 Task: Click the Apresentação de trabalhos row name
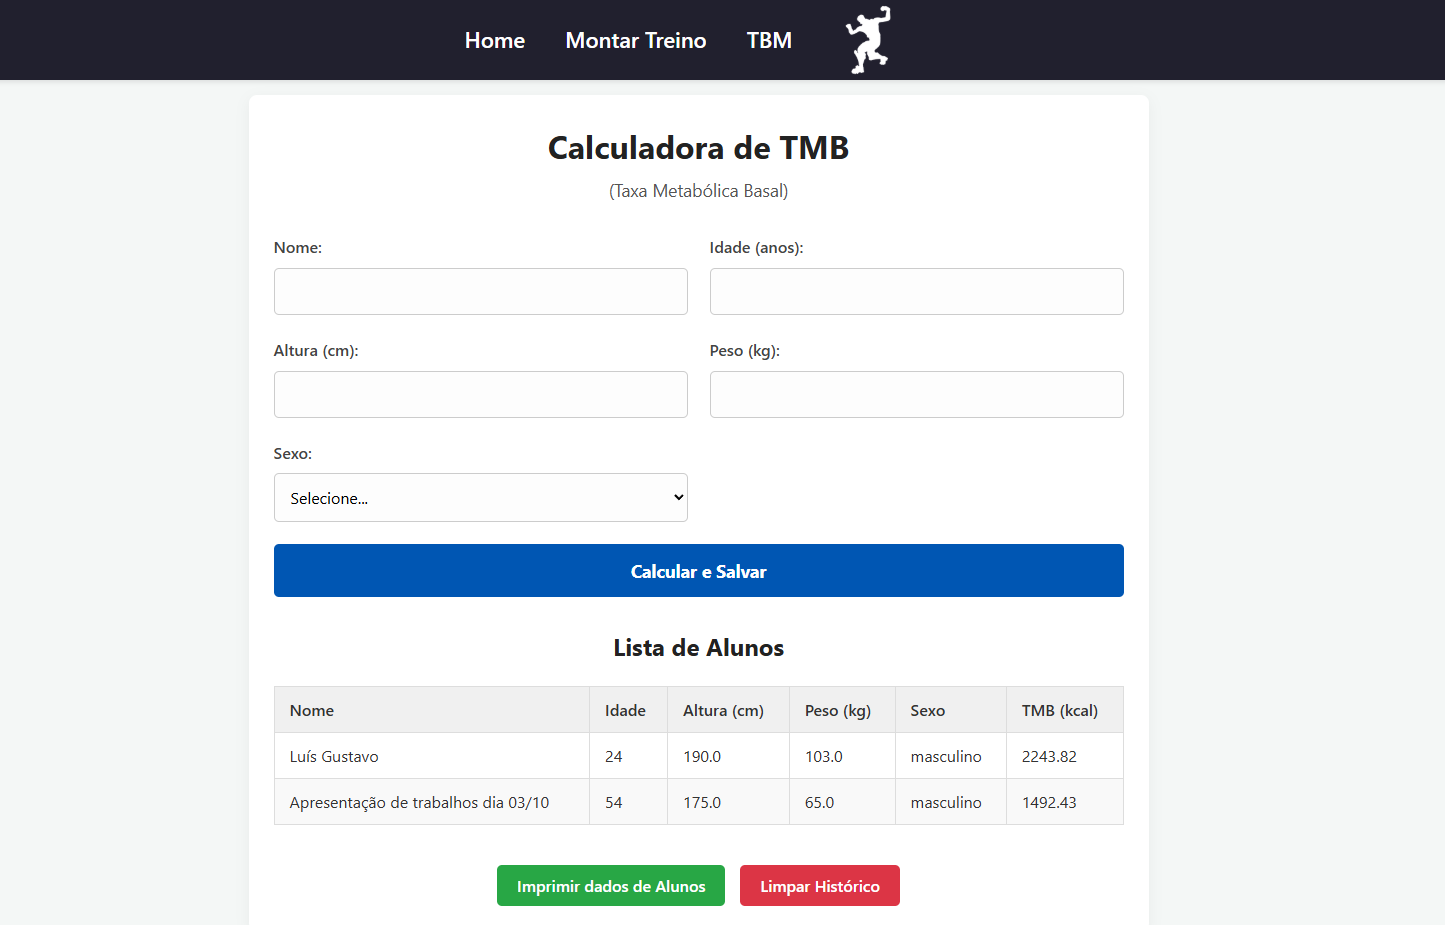(x=419, y=802)
